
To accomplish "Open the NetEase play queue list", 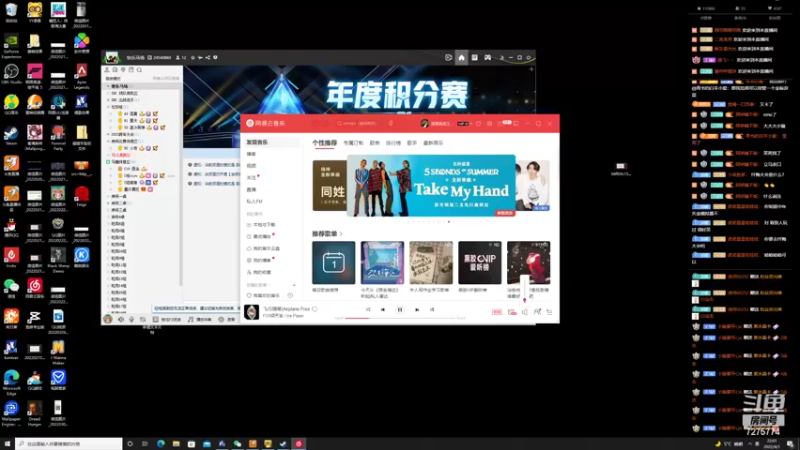I will 549,312.
